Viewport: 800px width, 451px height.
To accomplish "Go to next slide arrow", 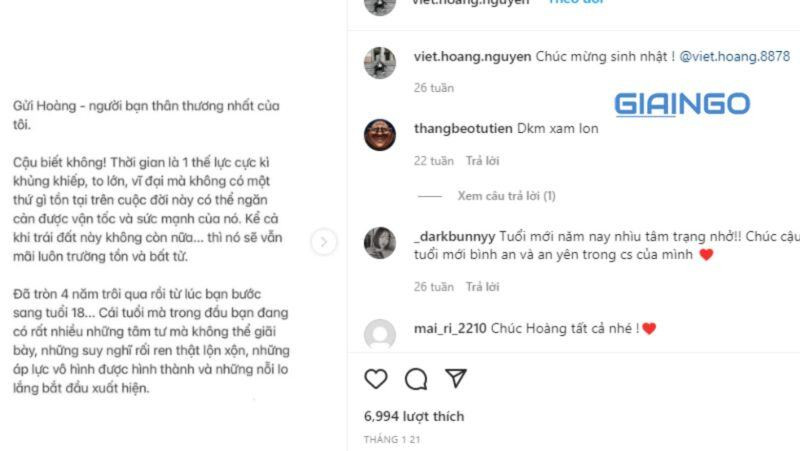I will pyautogui.click(x=323, y=242).
